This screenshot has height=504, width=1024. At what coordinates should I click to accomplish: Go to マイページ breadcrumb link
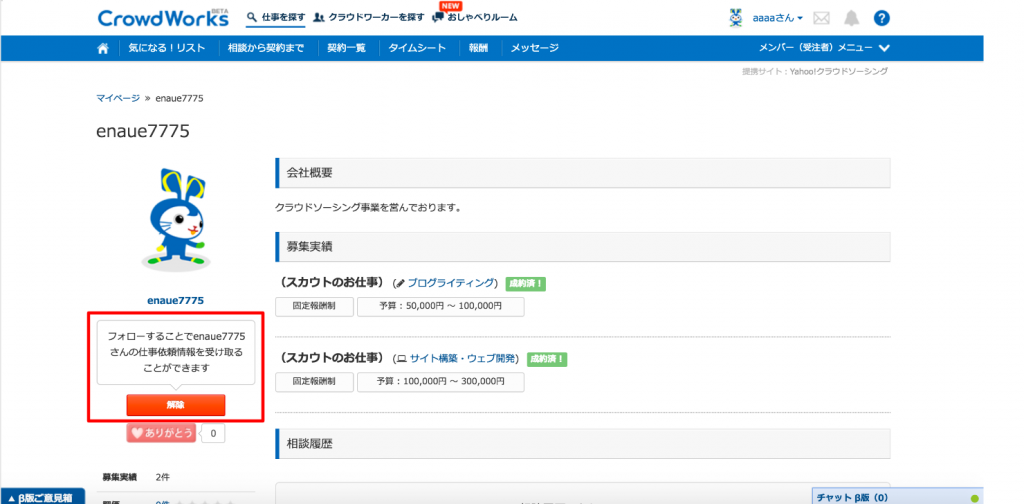[118, 98]
